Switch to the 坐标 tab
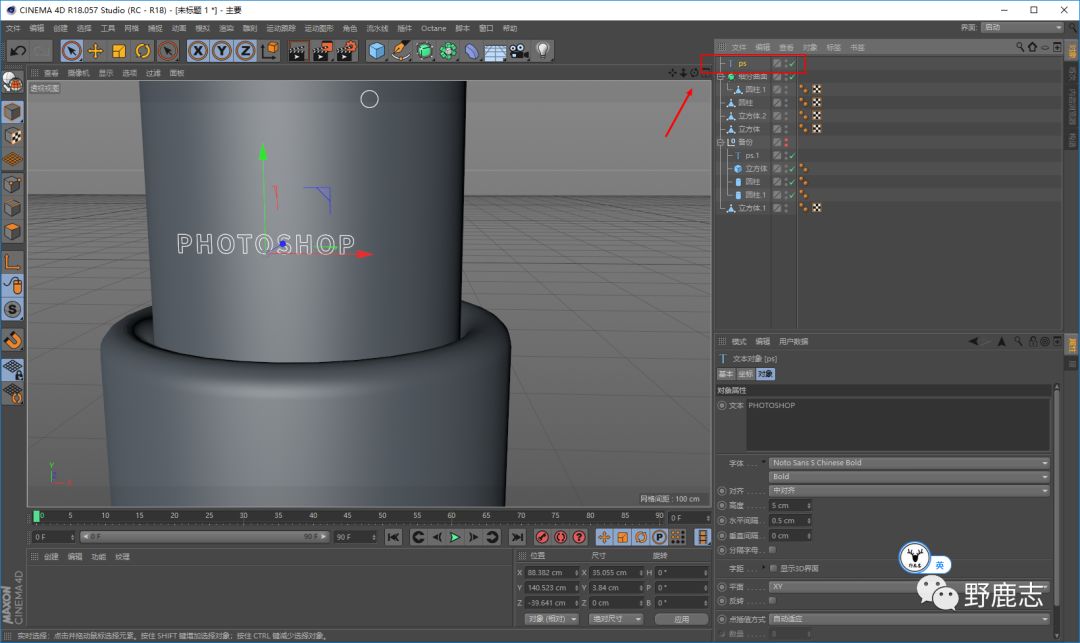 745,374
